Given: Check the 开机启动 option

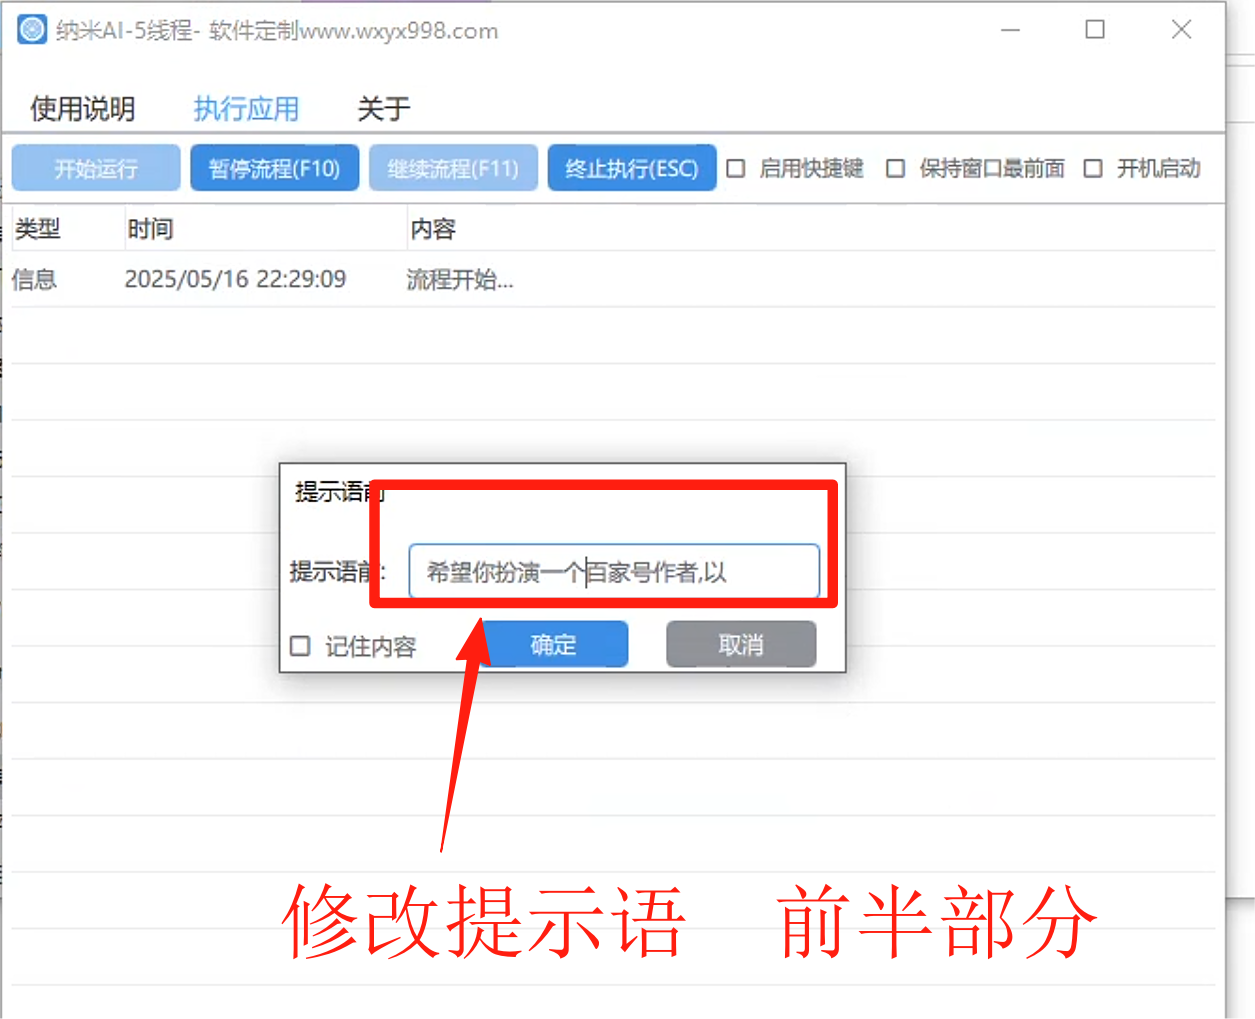Looking at the screenshot, I should [x=1094, y=168].
